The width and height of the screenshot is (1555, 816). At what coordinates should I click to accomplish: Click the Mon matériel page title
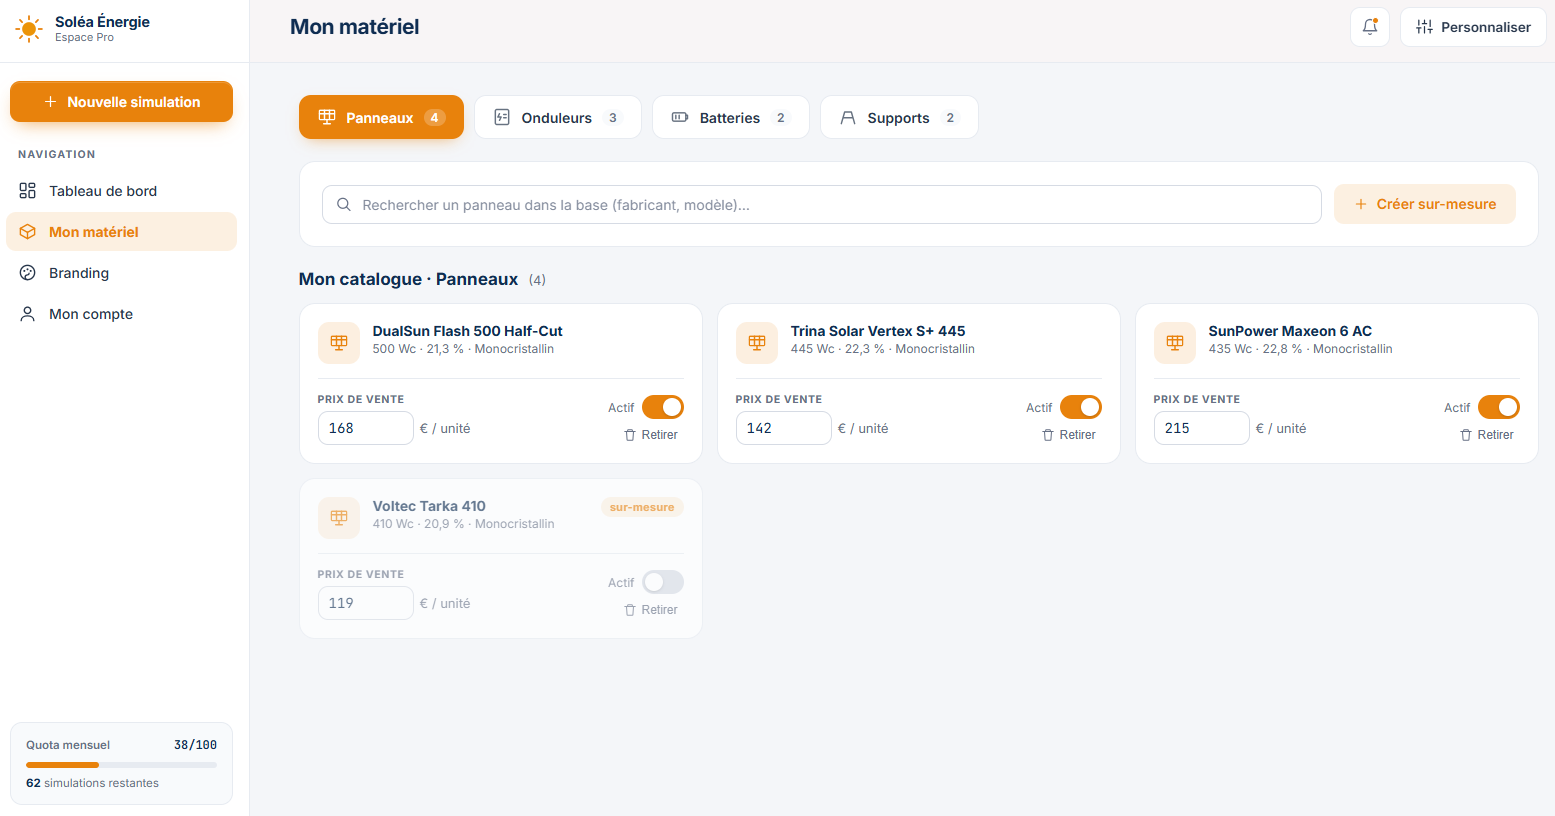355,27
